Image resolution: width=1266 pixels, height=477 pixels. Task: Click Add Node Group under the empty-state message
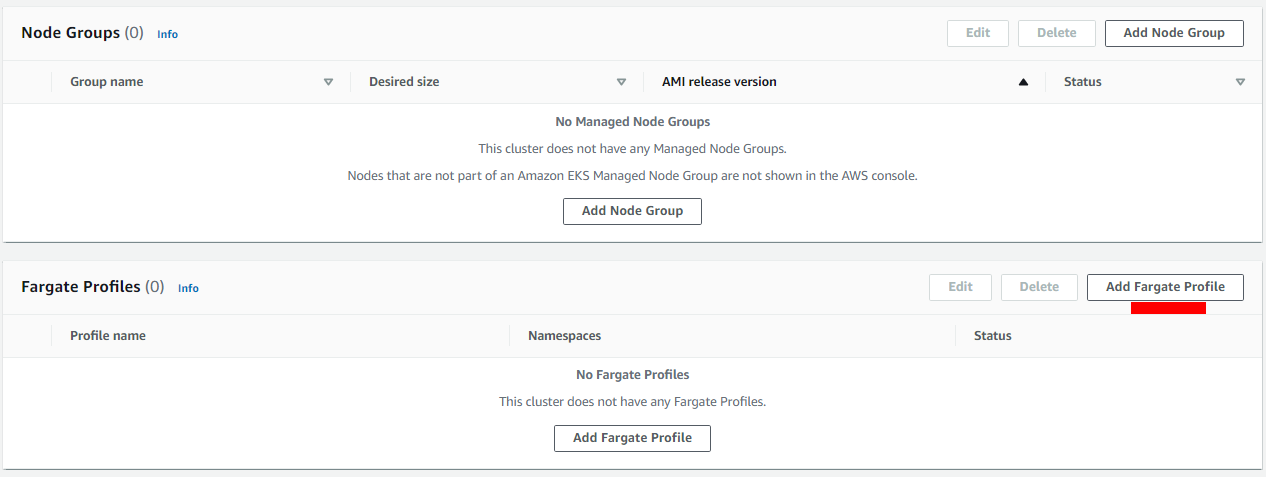[632, 211]
